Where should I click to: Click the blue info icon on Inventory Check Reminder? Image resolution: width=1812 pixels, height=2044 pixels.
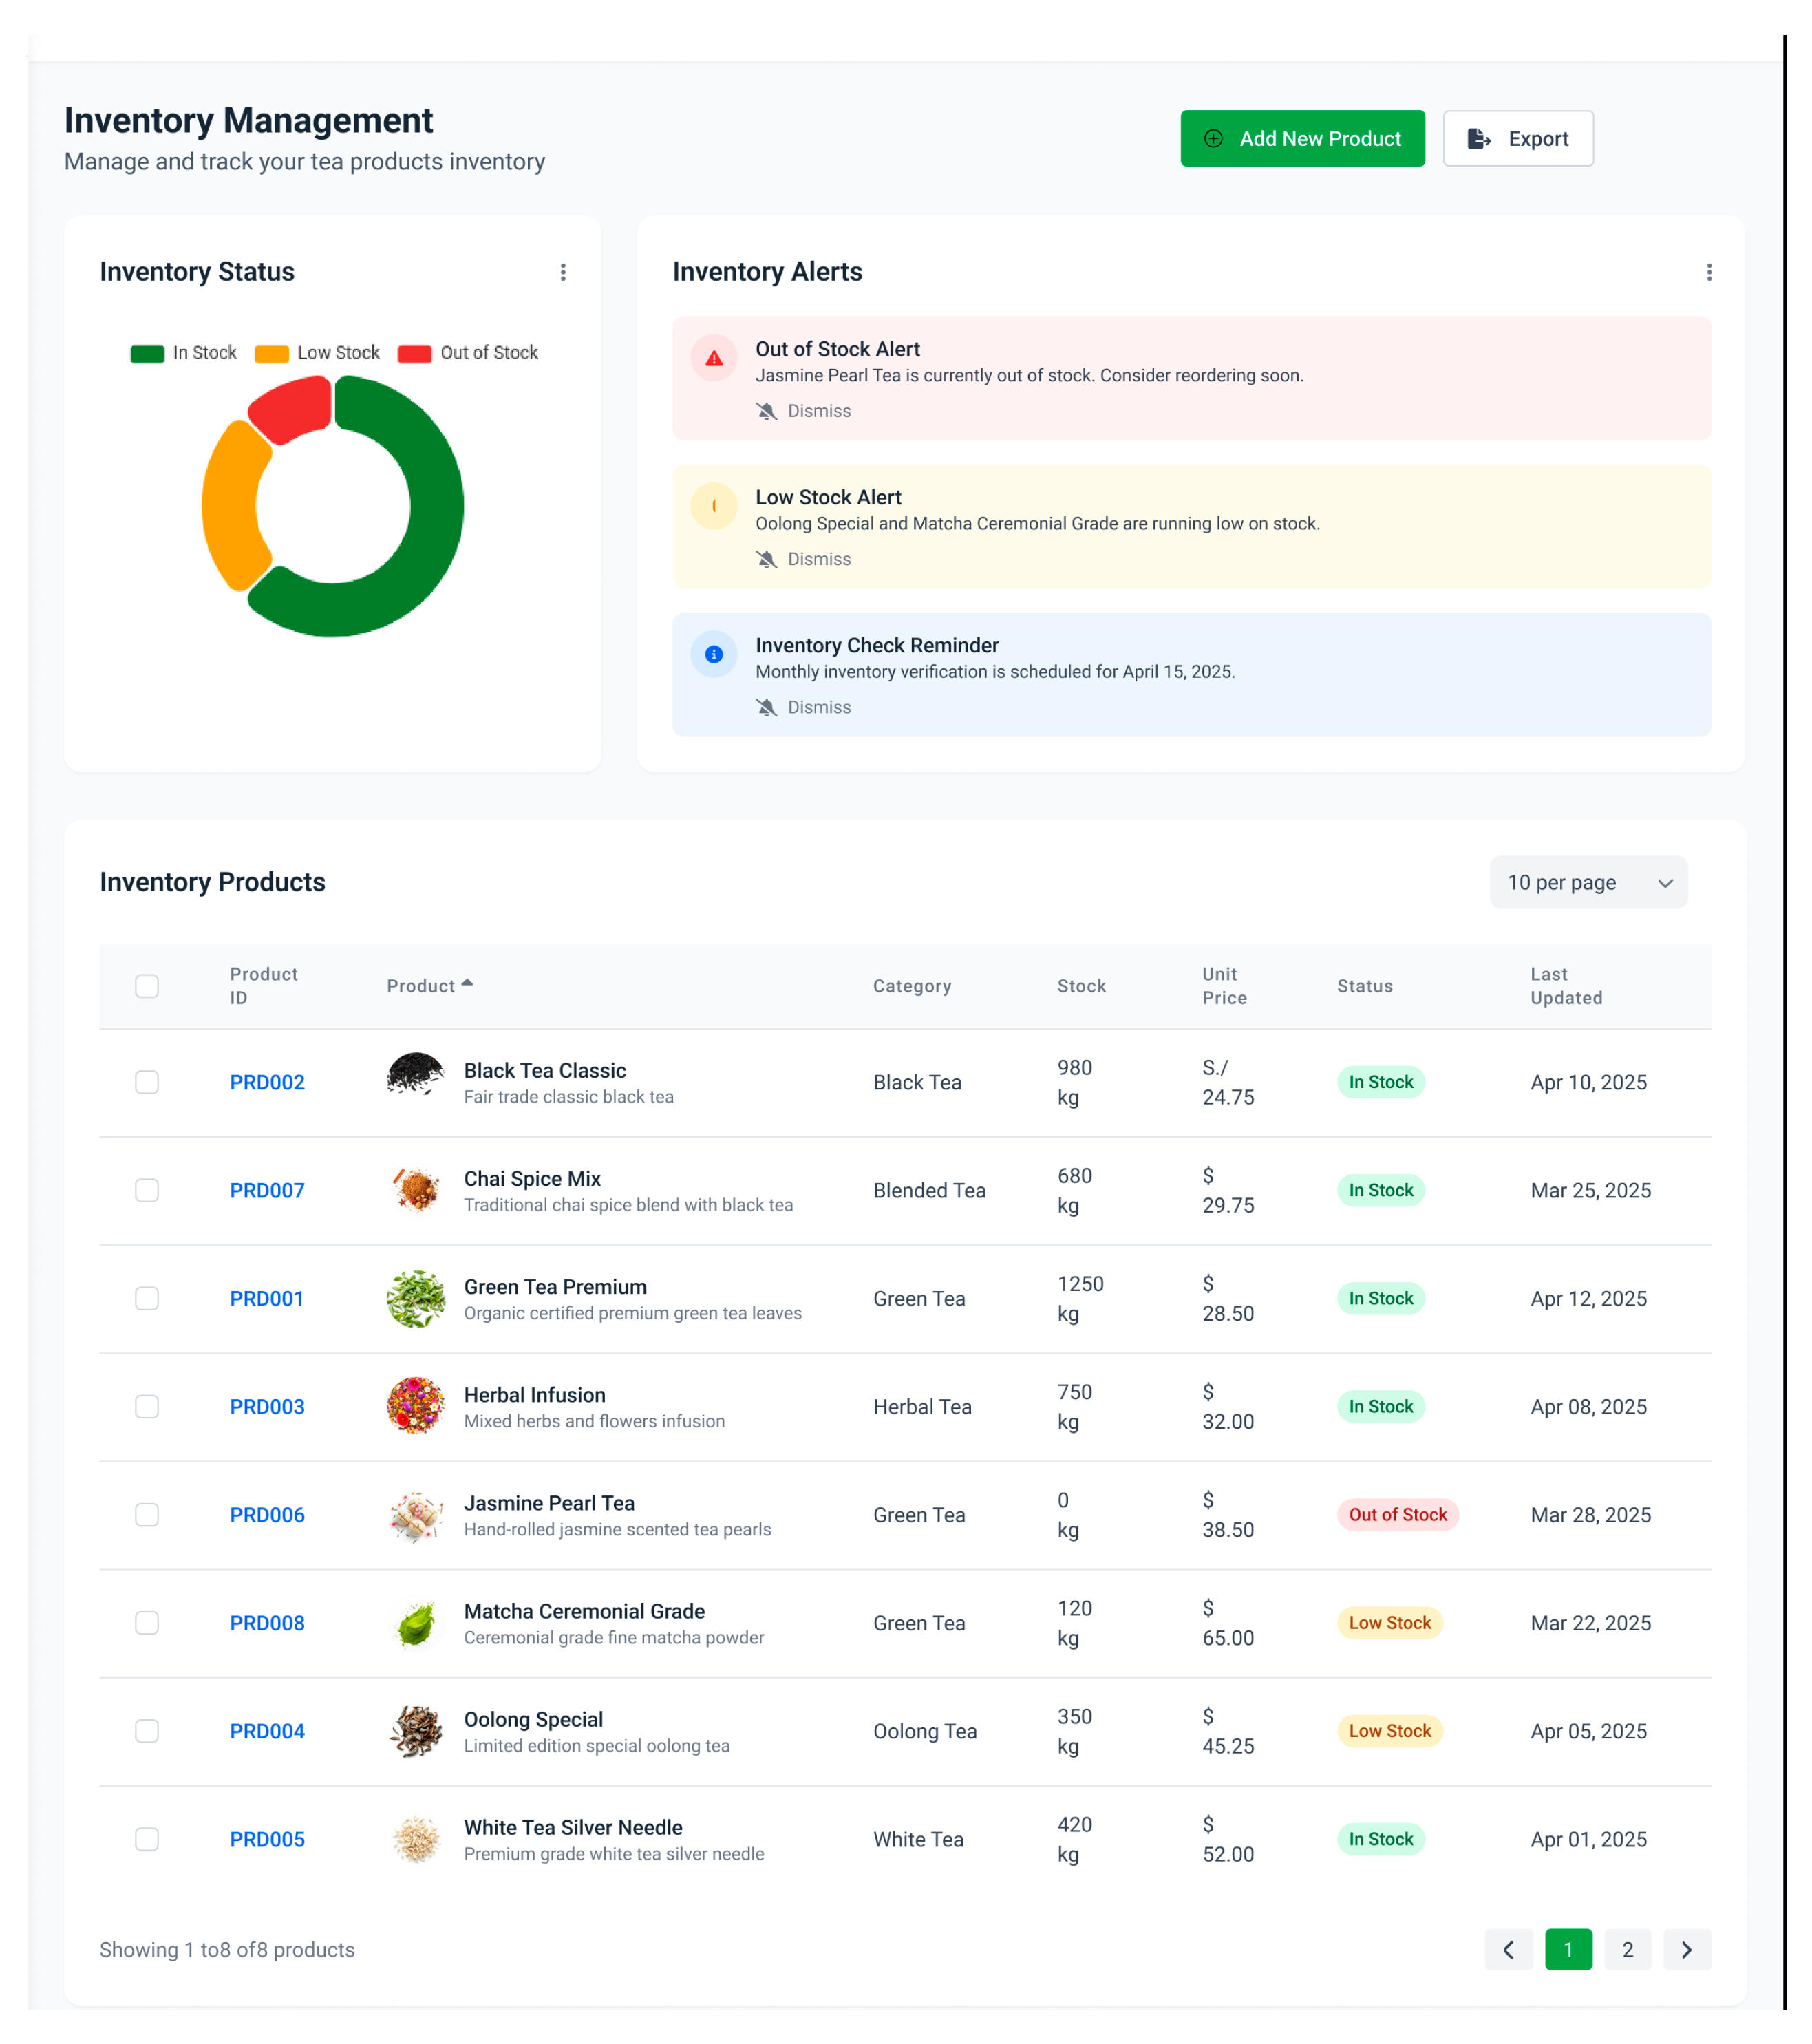pos(714,654)
